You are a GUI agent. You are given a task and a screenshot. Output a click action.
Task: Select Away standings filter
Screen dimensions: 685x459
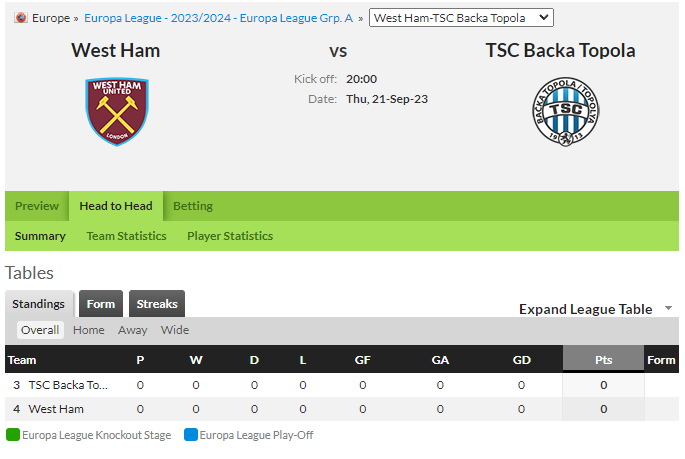pyautogui.click(x=132, y=330)
